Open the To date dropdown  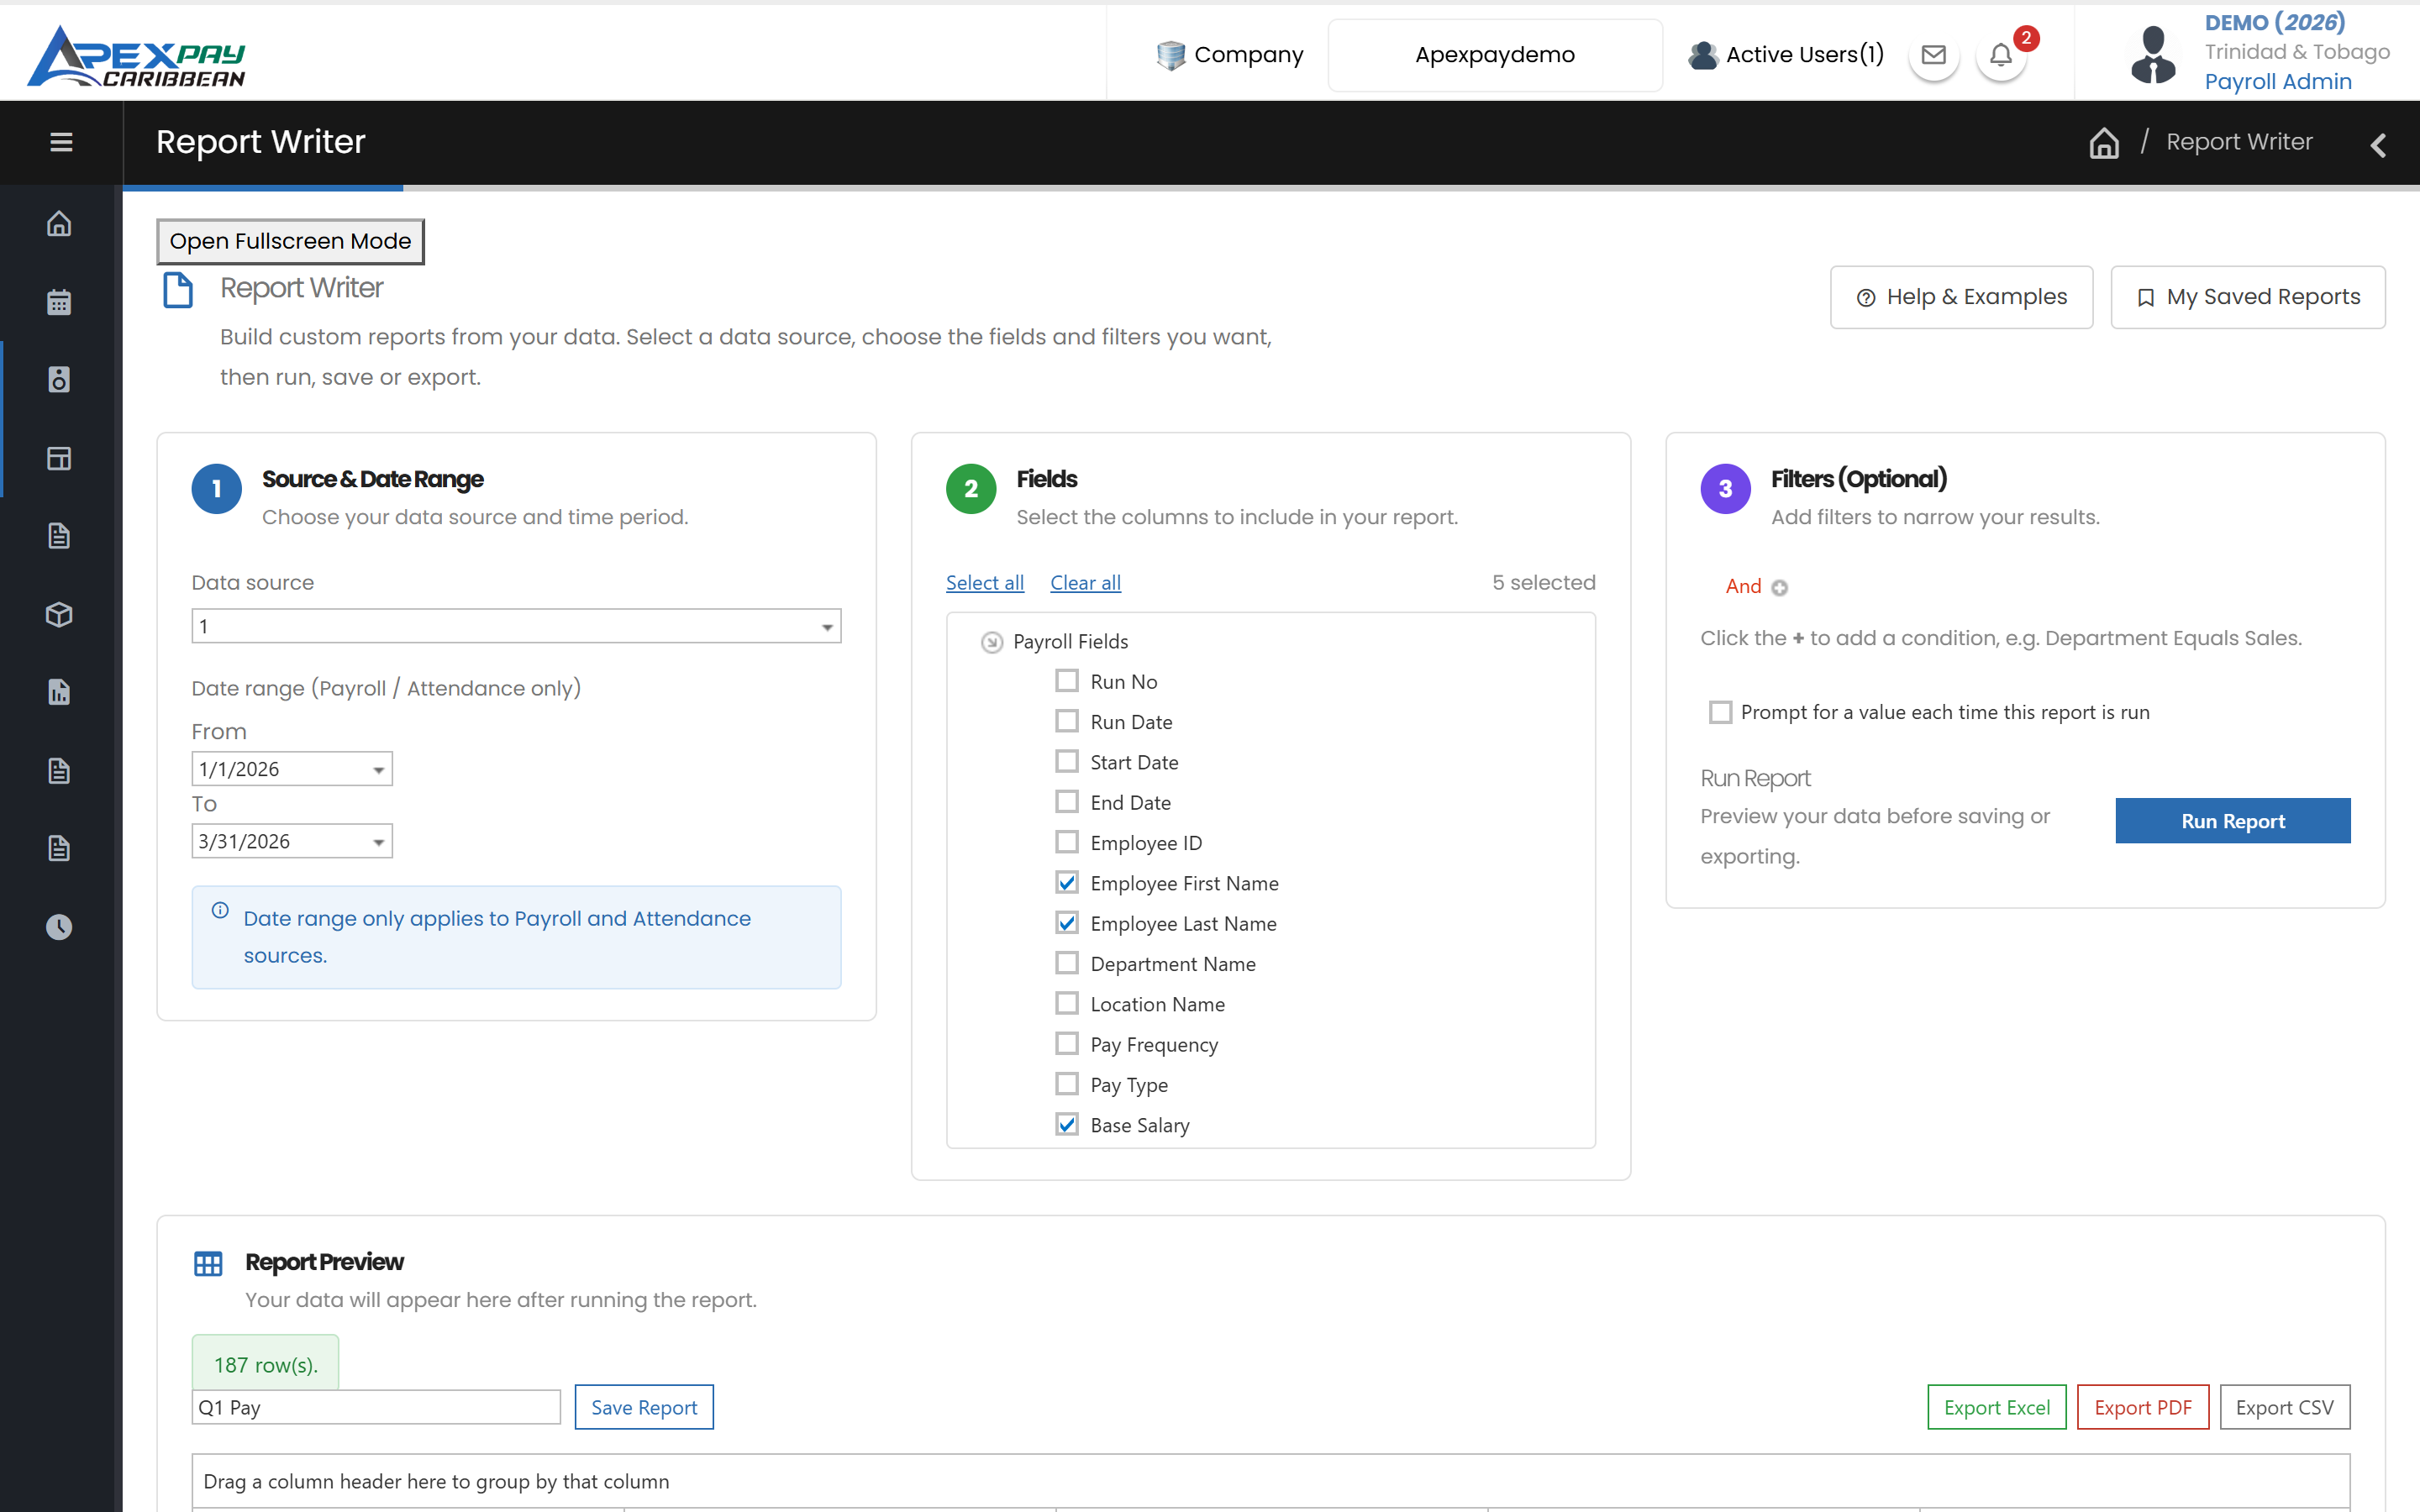coord(379,842)
